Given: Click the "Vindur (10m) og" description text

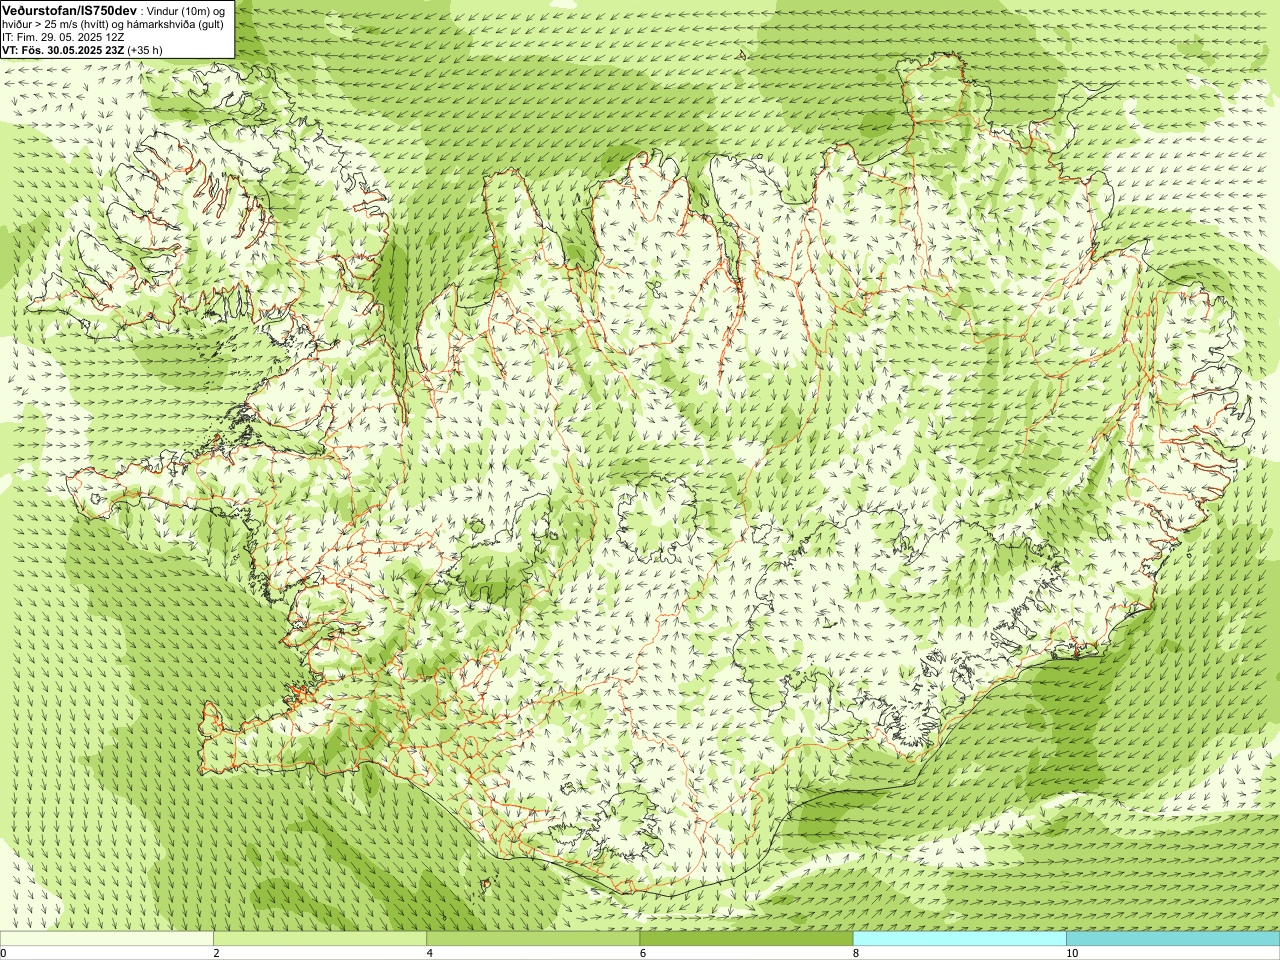Looking at the screenshot, I should click(x=186, y=10).
